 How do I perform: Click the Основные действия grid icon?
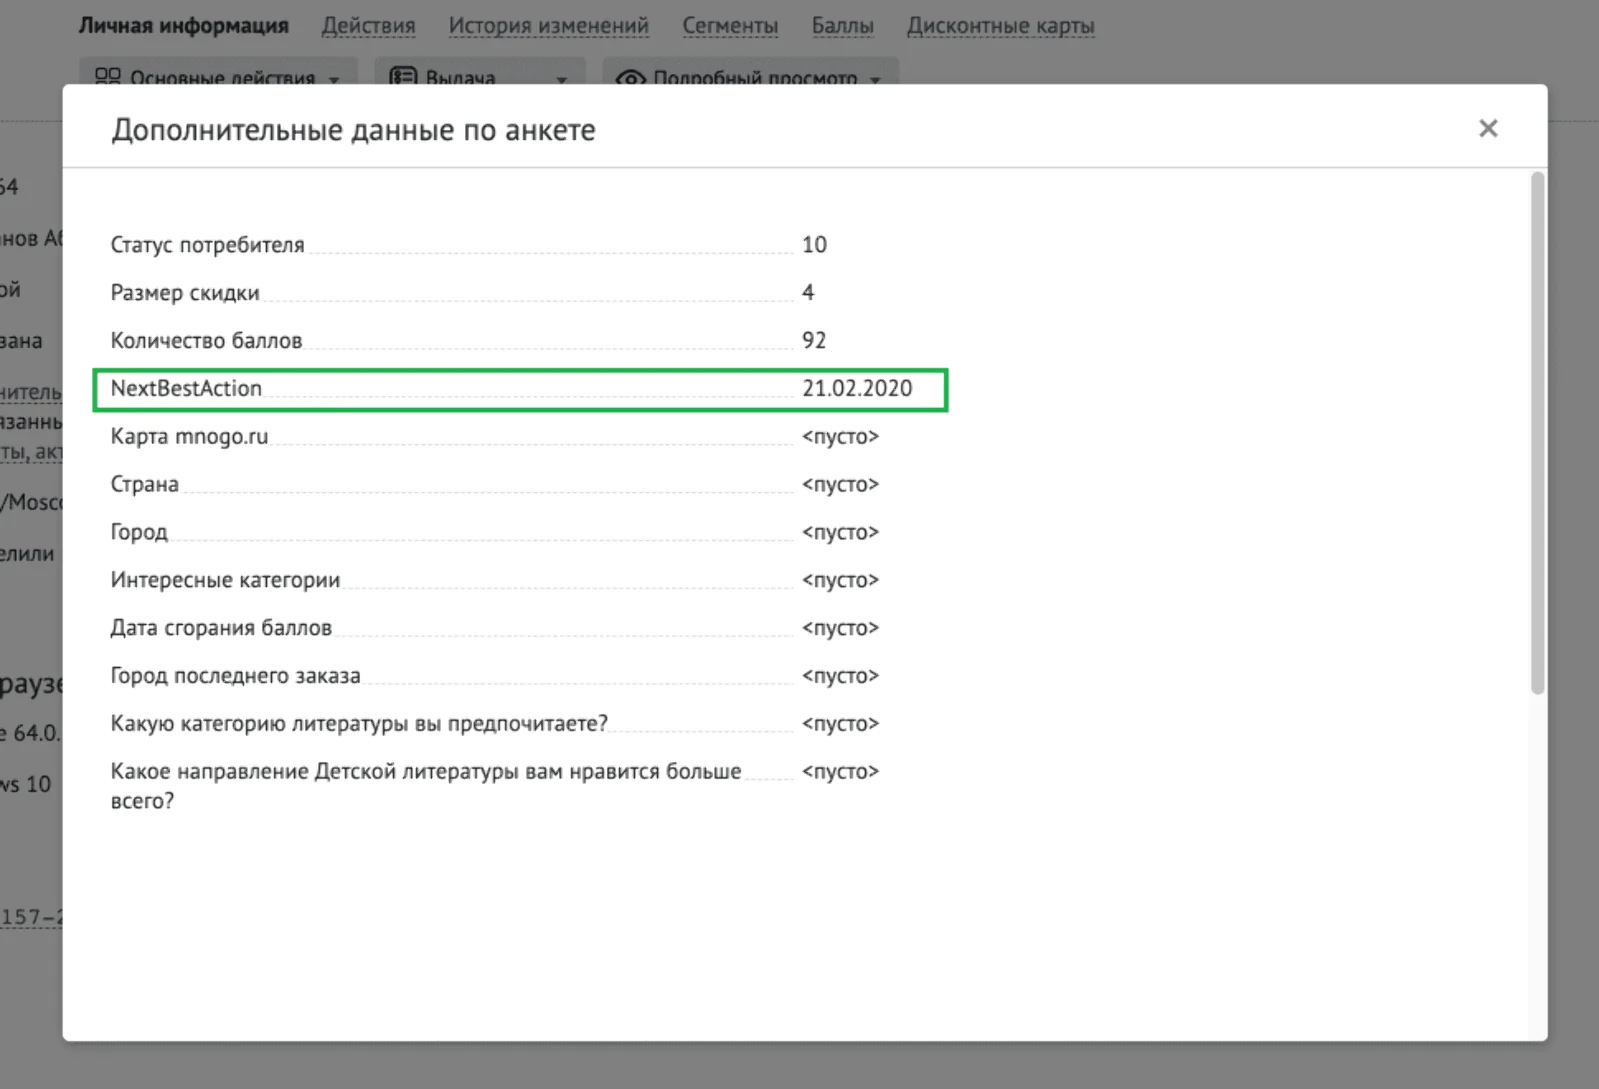tap(107, 77)
